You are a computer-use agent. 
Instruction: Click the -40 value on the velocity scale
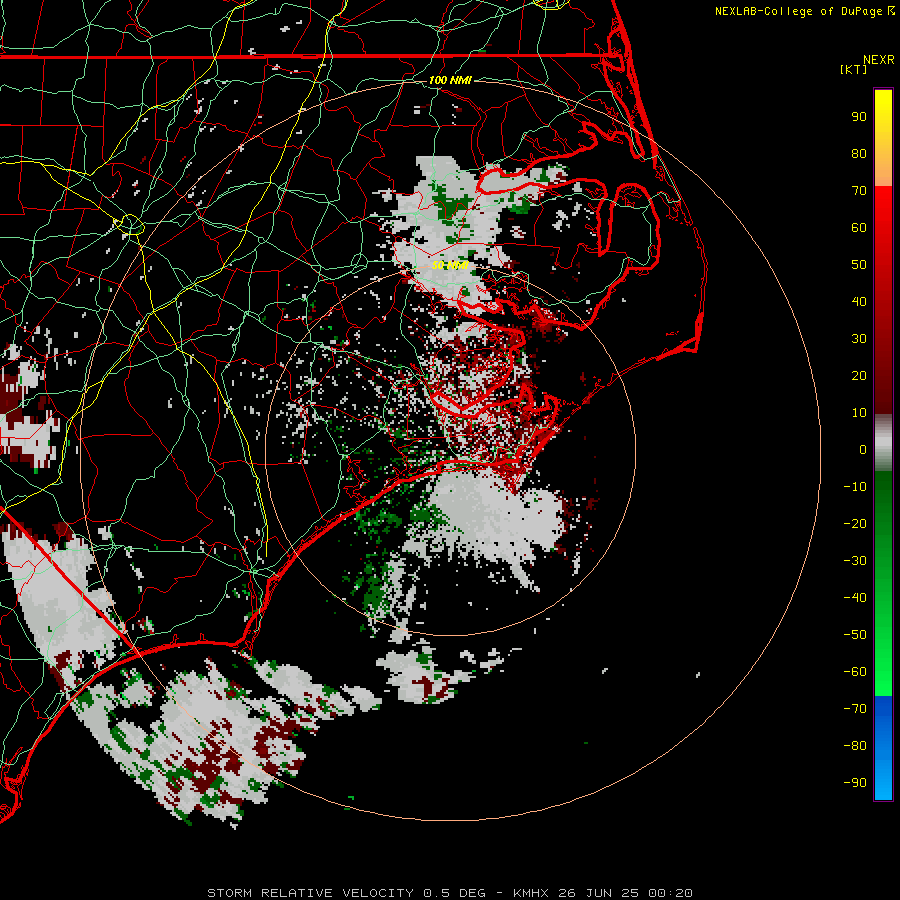point(855,598)
